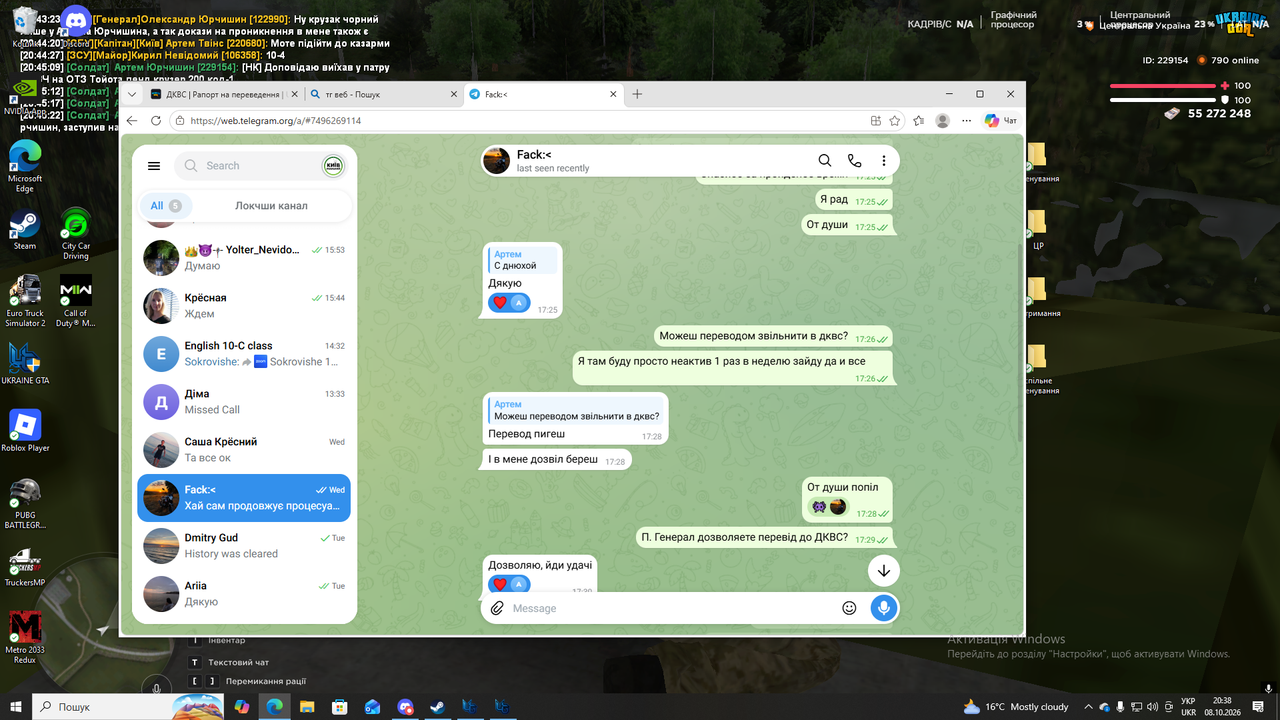Focus the Message input box
The width and height of the screenshot is (1280, 720).
[x=670, y=608]
